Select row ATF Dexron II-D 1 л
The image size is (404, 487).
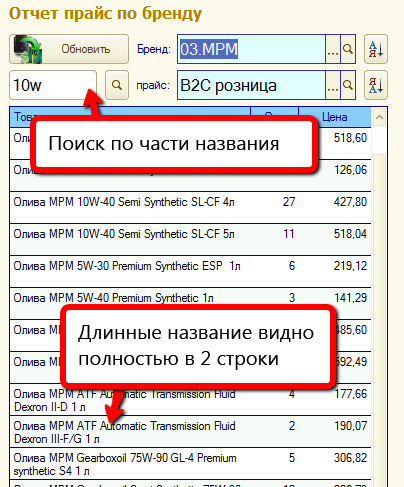click(190, 400)
